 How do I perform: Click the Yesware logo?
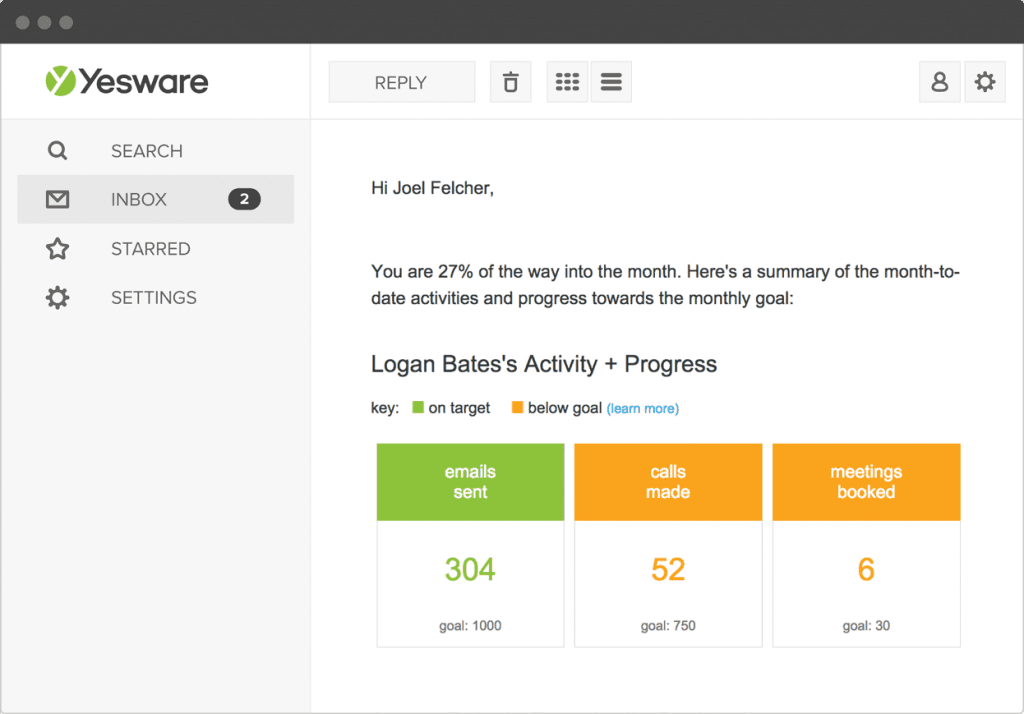pos(127,81)
